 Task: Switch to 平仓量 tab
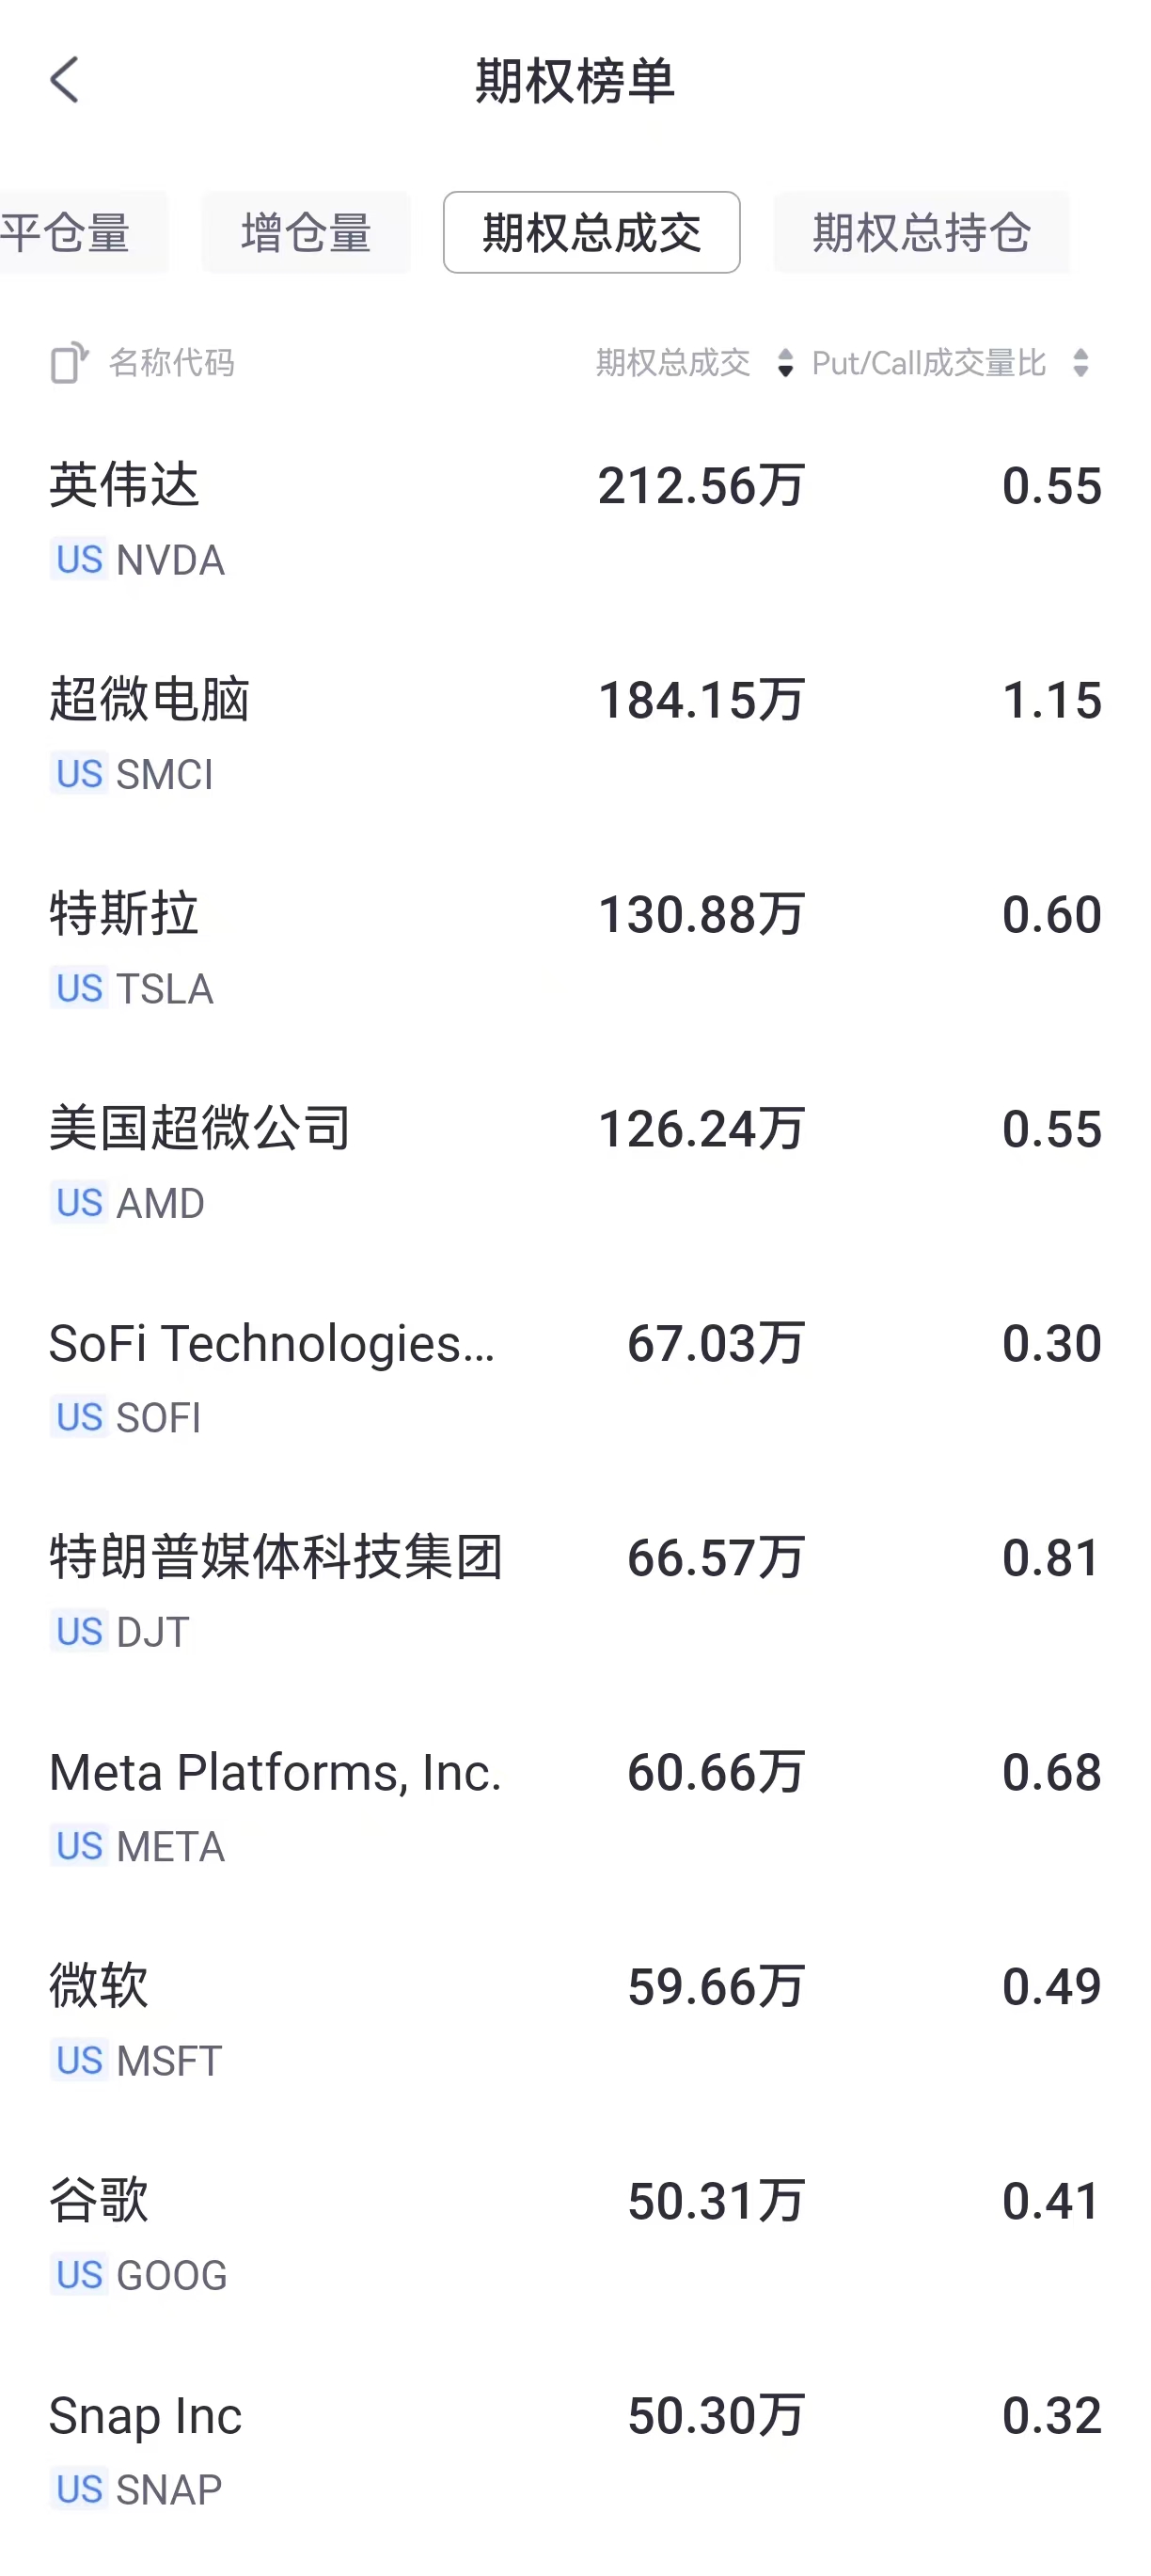coord(70,233)
